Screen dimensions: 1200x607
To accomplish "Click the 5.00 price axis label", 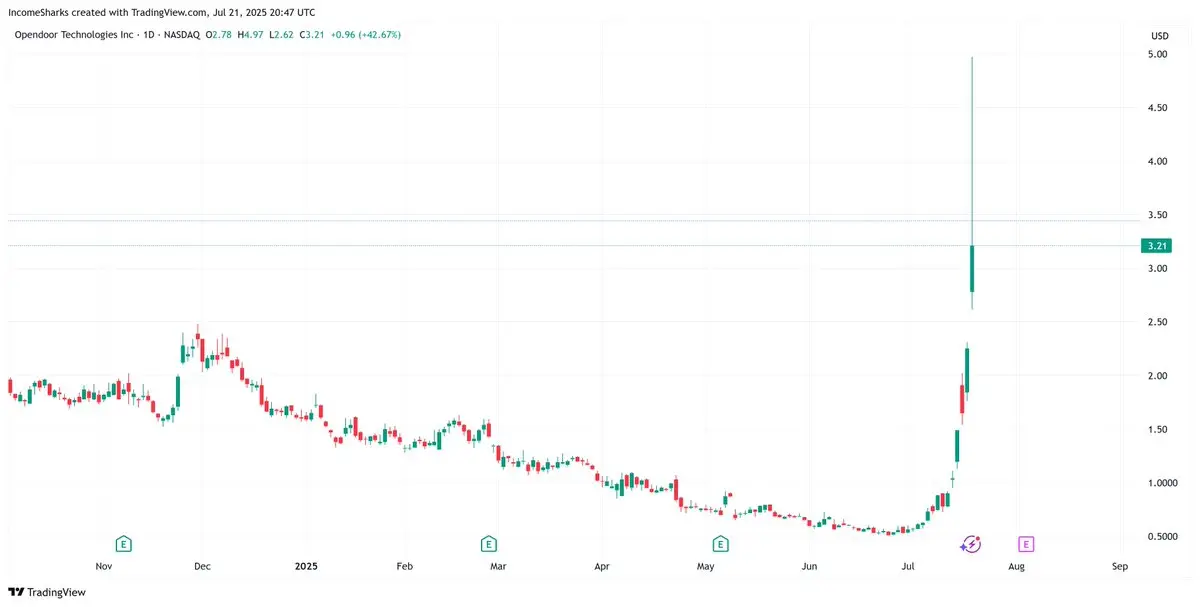I will tap(1159, 54).
